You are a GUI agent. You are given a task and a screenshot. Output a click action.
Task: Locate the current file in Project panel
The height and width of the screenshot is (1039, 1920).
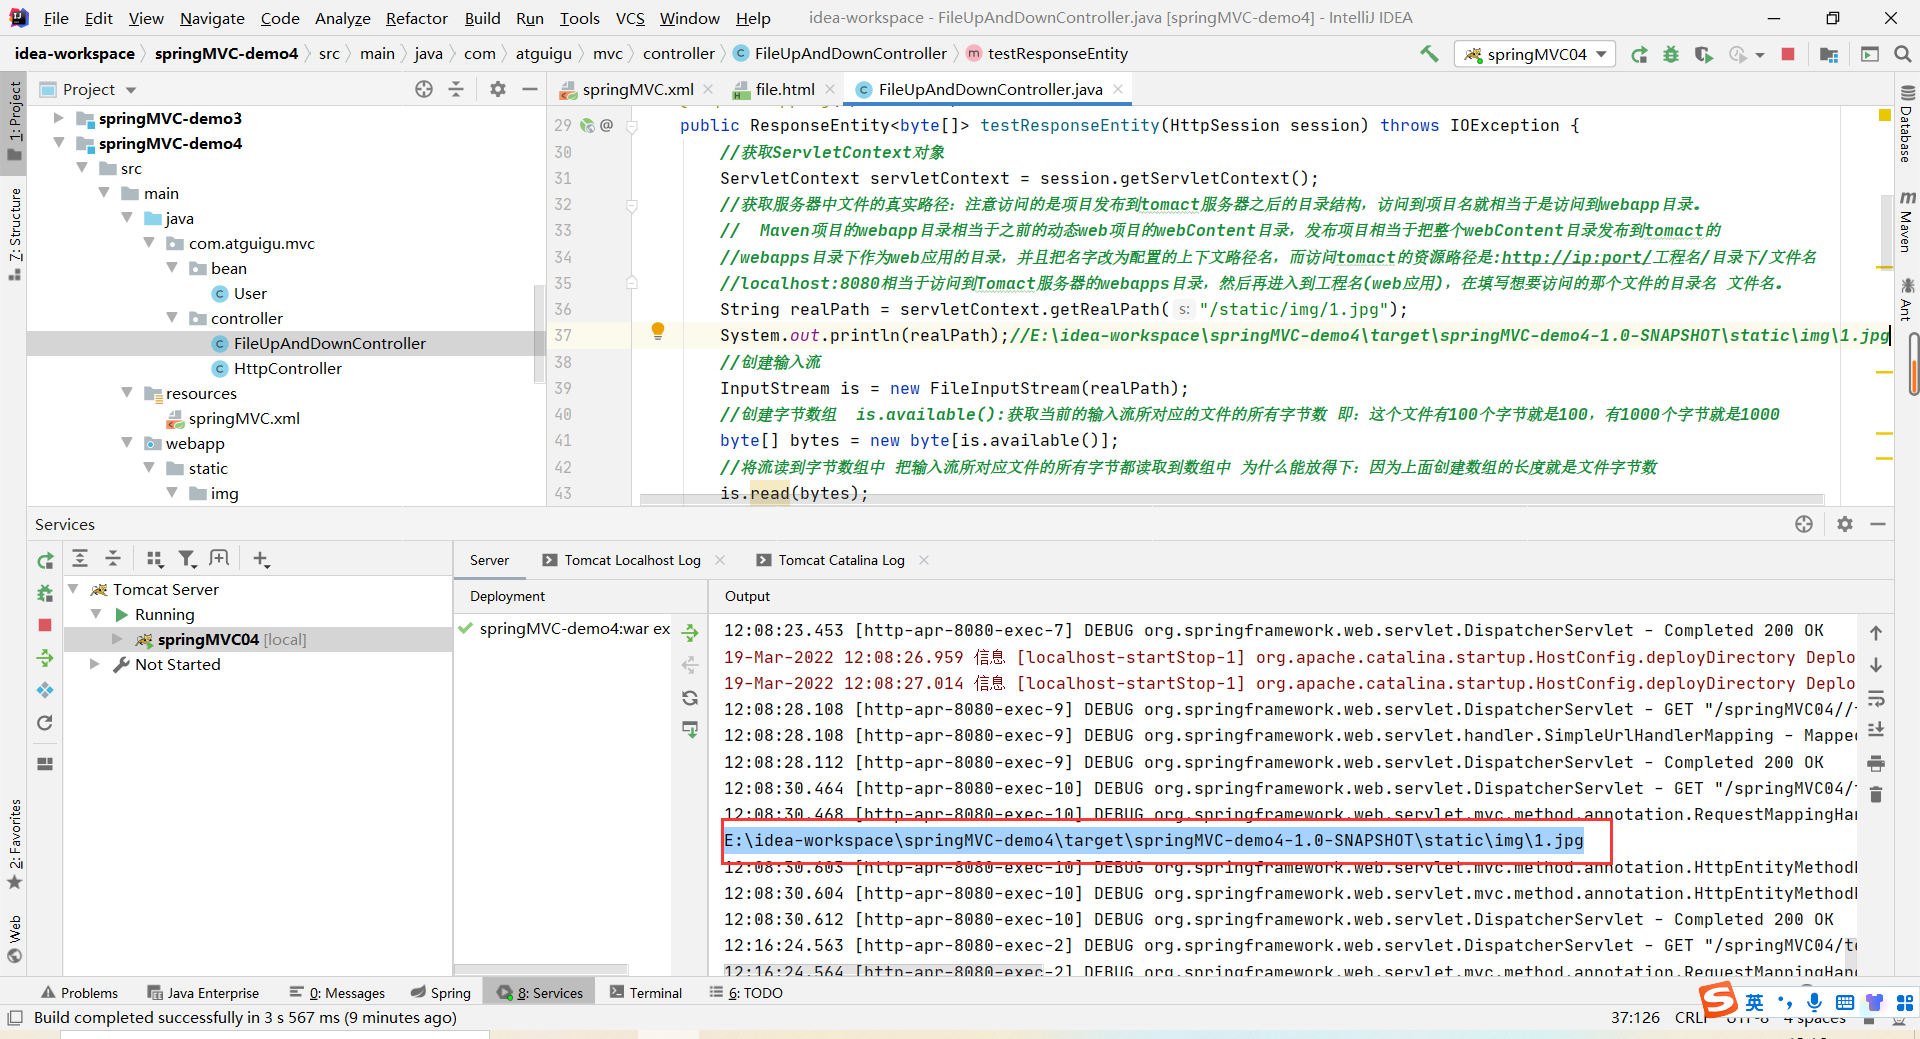424,89
